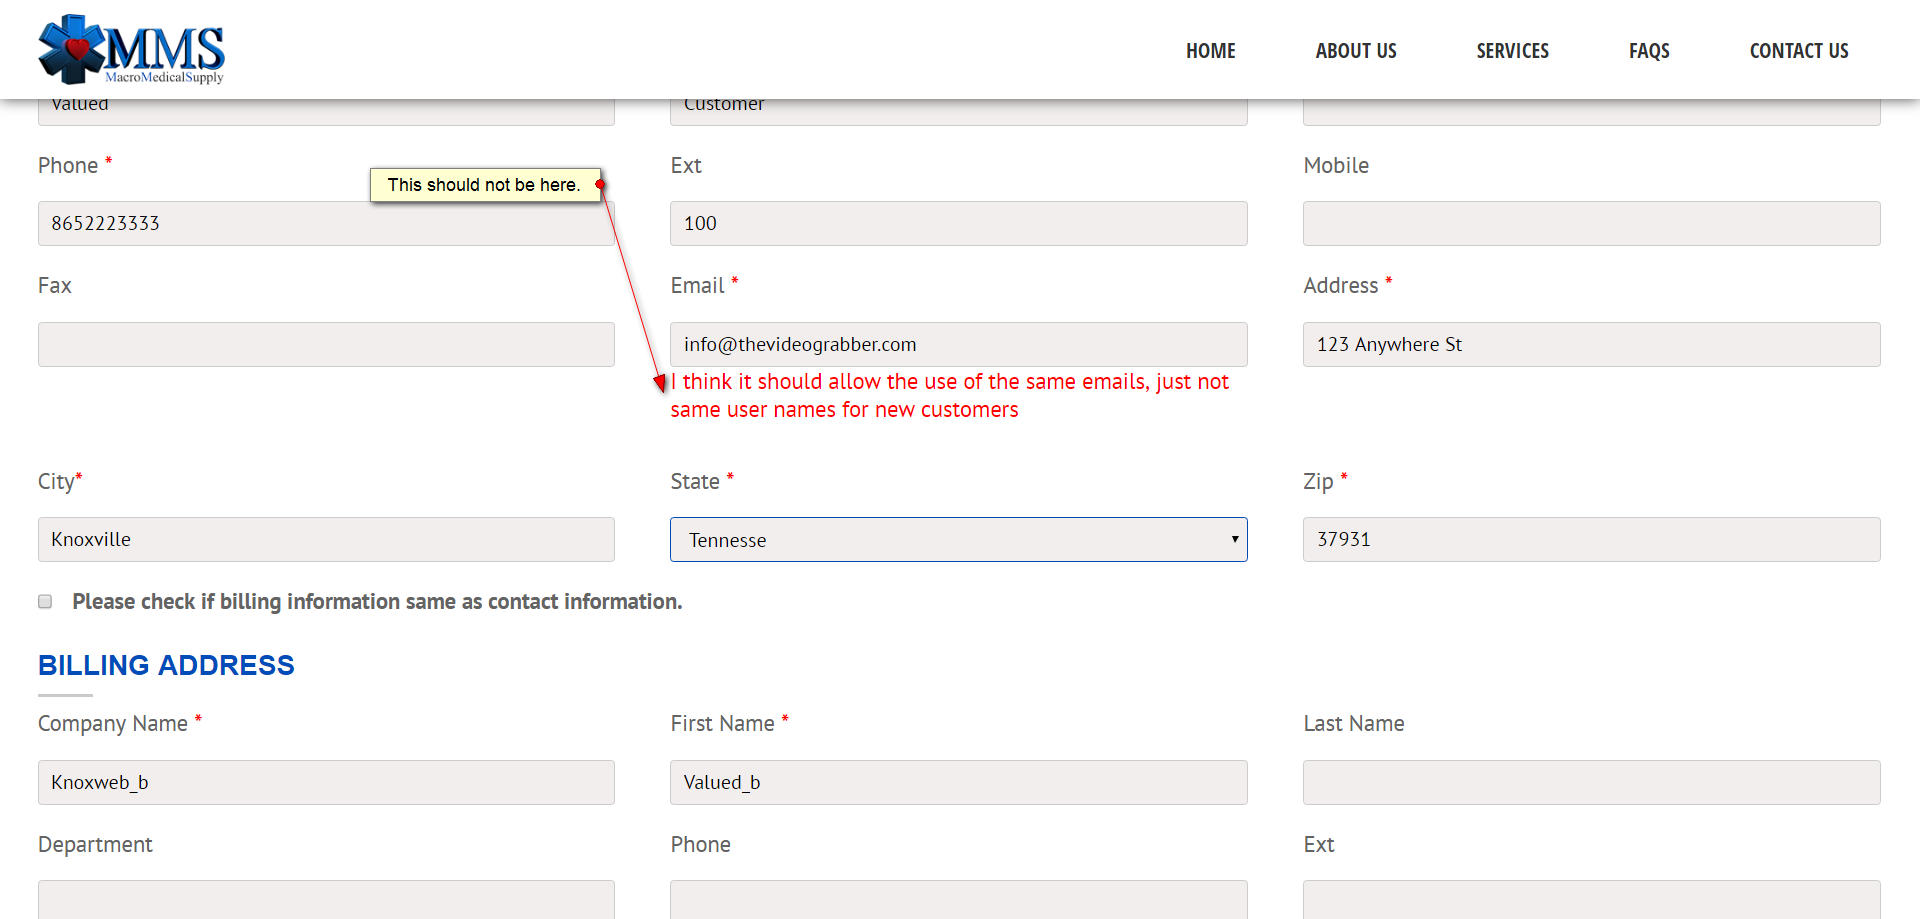The height and width of the screenshot is (919, 1920).
Task: Click the MMS MacroMedicalSupply logo
Action: (131, 49)
